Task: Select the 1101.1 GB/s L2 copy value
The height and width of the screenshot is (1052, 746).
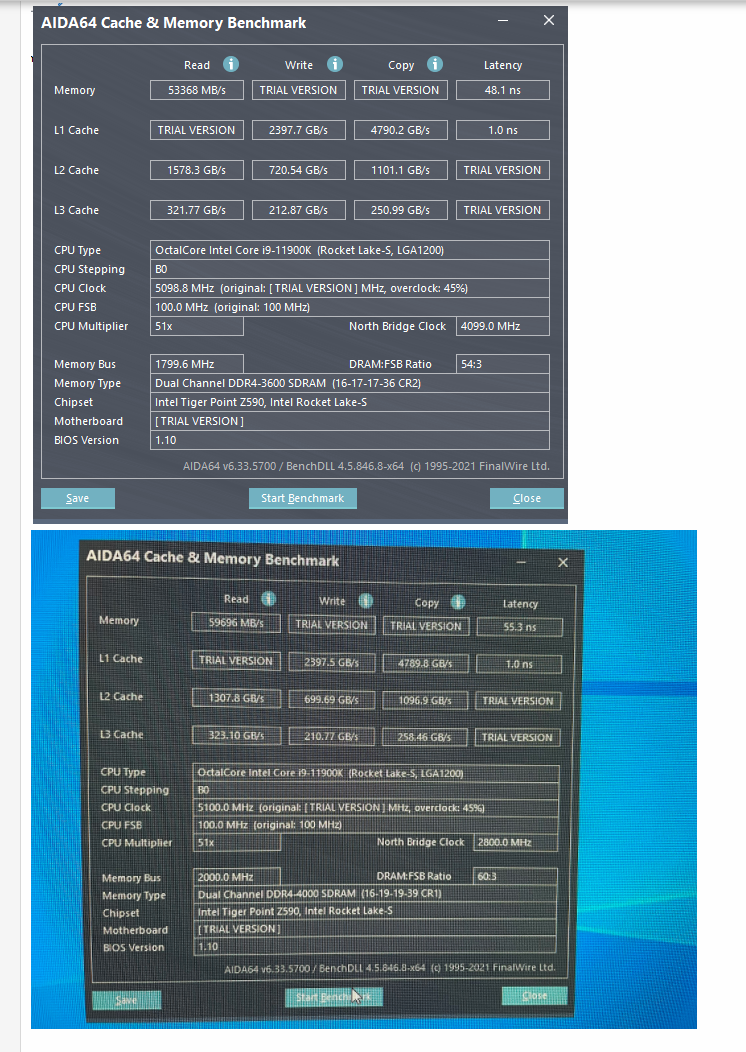Action: (x=401, y=170)
